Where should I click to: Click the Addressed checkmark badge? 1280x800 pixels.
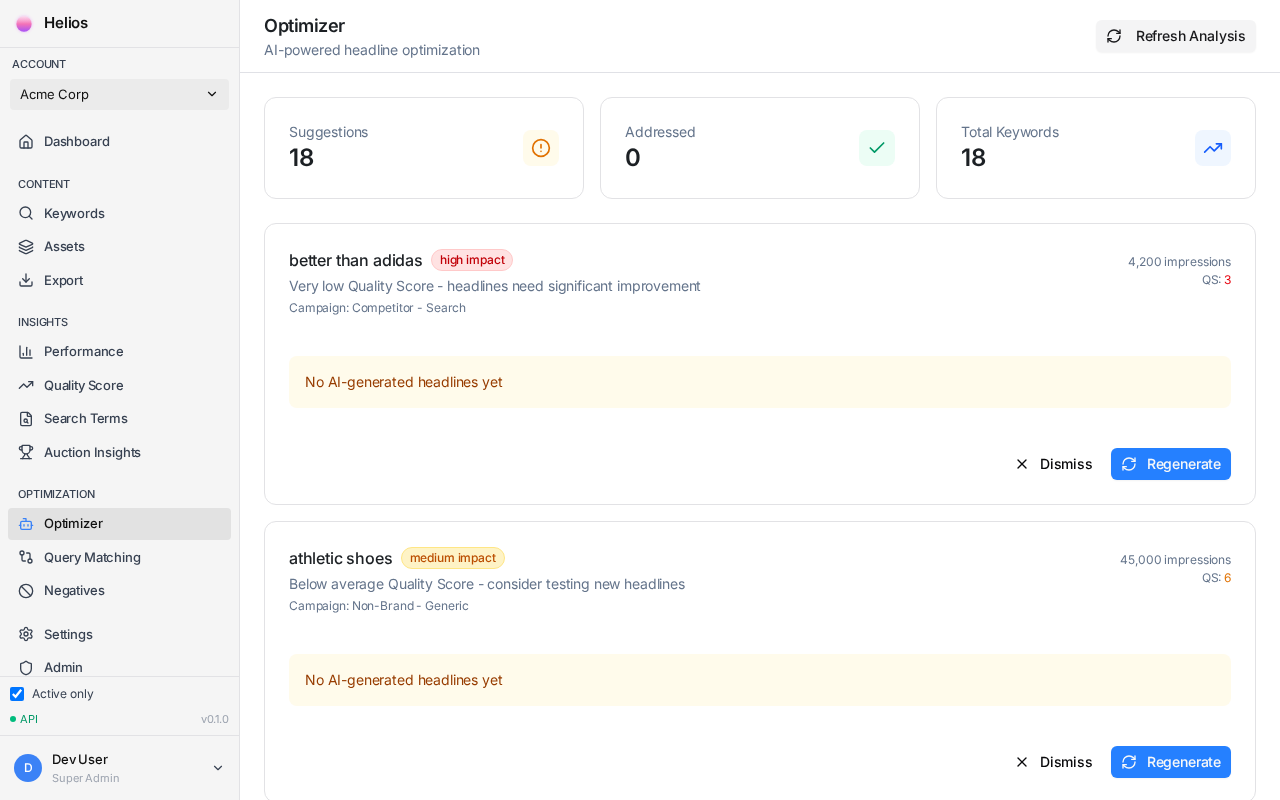[x=877, y=148]
